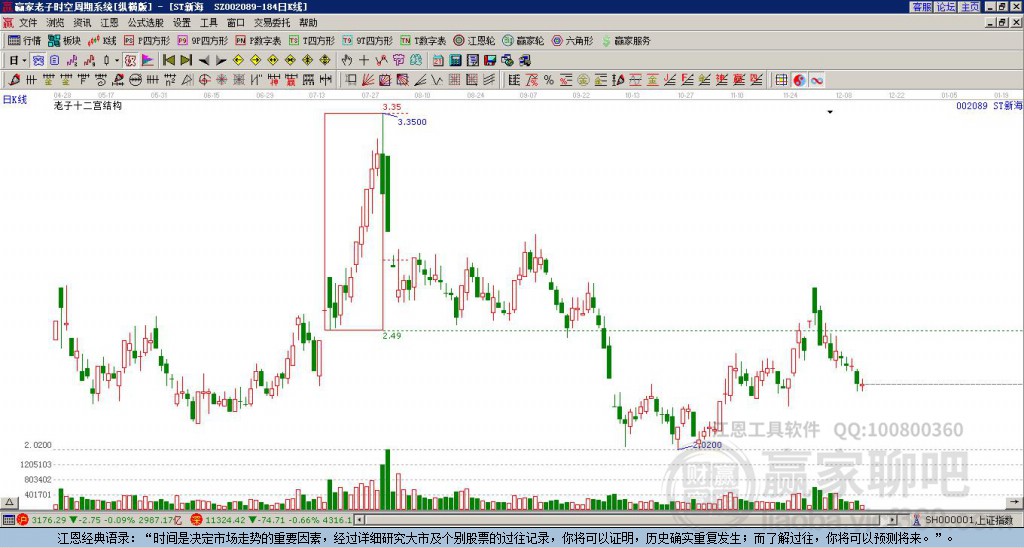1024x548 pixels.
Task: Click the 002089 ST新海 stock code label
Action: point(989,105)
